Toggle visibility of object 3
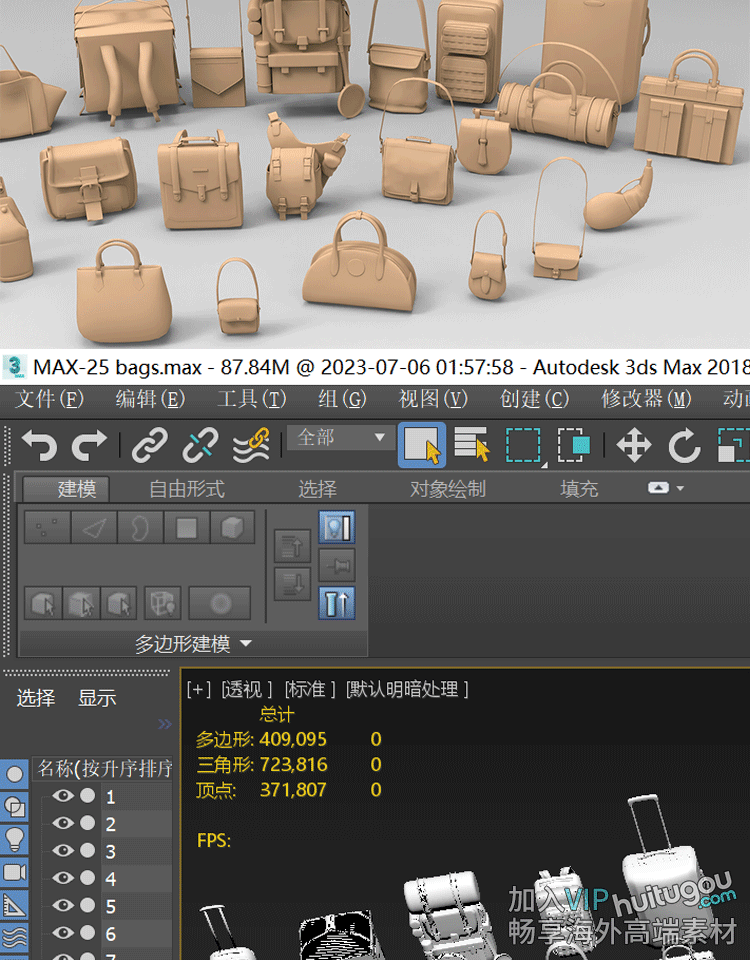This screenshot has height=960, width=750. [x=64, y=851]
